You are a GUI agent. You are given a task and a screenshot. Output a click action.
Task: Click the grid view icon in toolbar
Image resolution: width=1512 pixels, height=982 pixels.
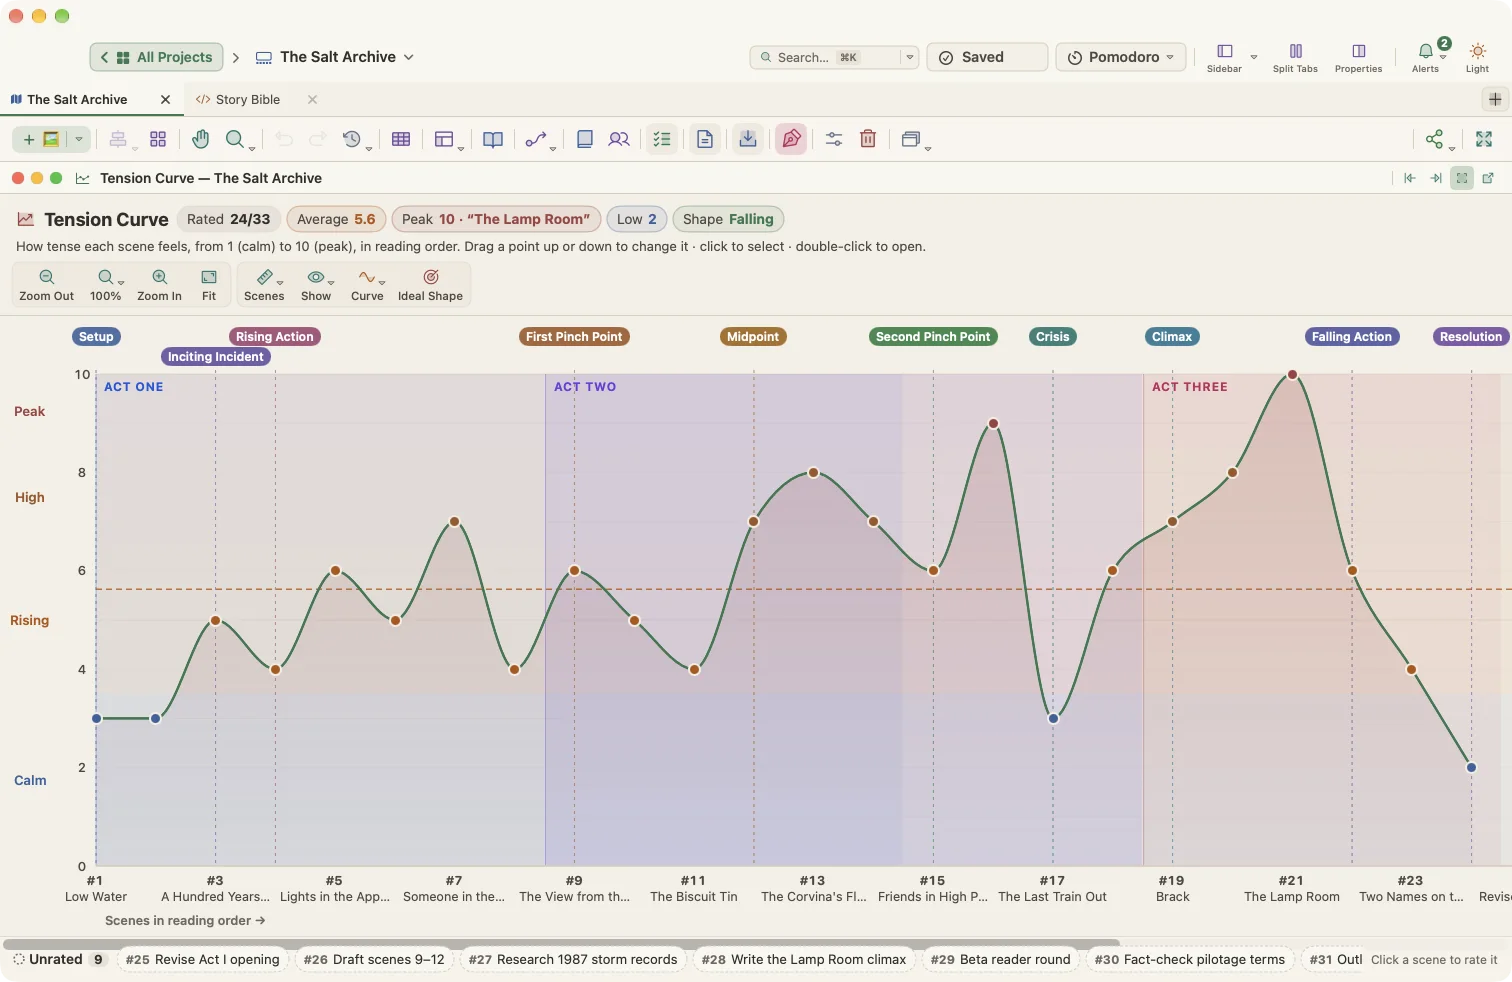pos(158,139)
